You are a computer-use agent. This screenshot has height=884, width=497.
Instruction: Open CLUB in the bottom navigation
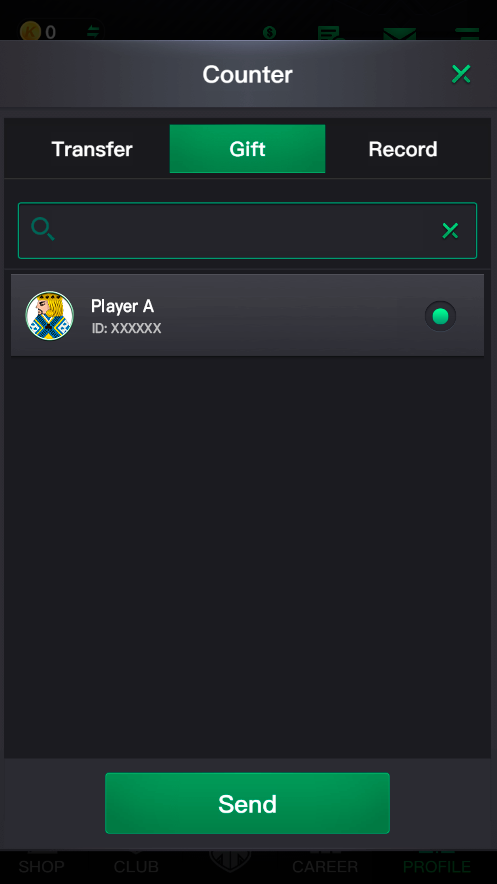136,866
